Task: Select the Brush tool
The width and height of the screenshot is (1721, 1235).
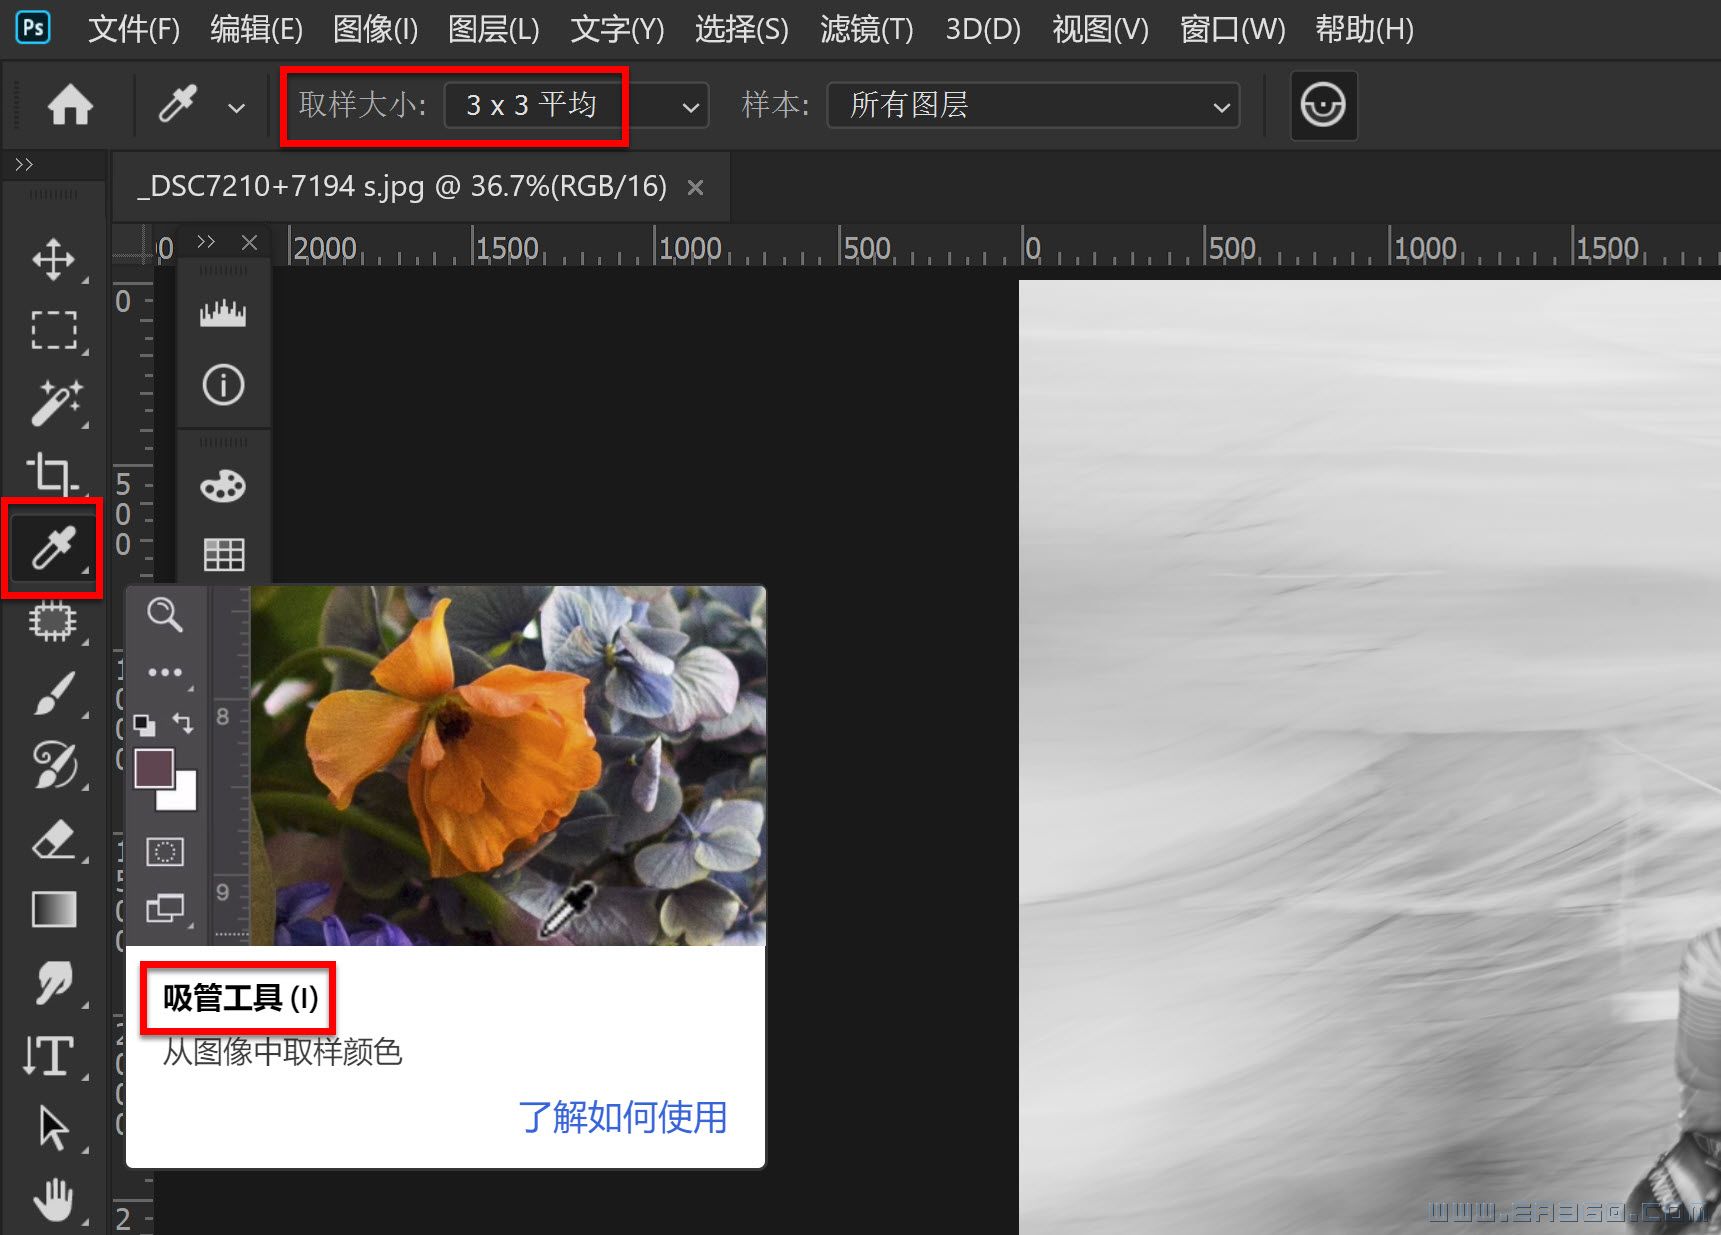Action: [x=54, y=693]
